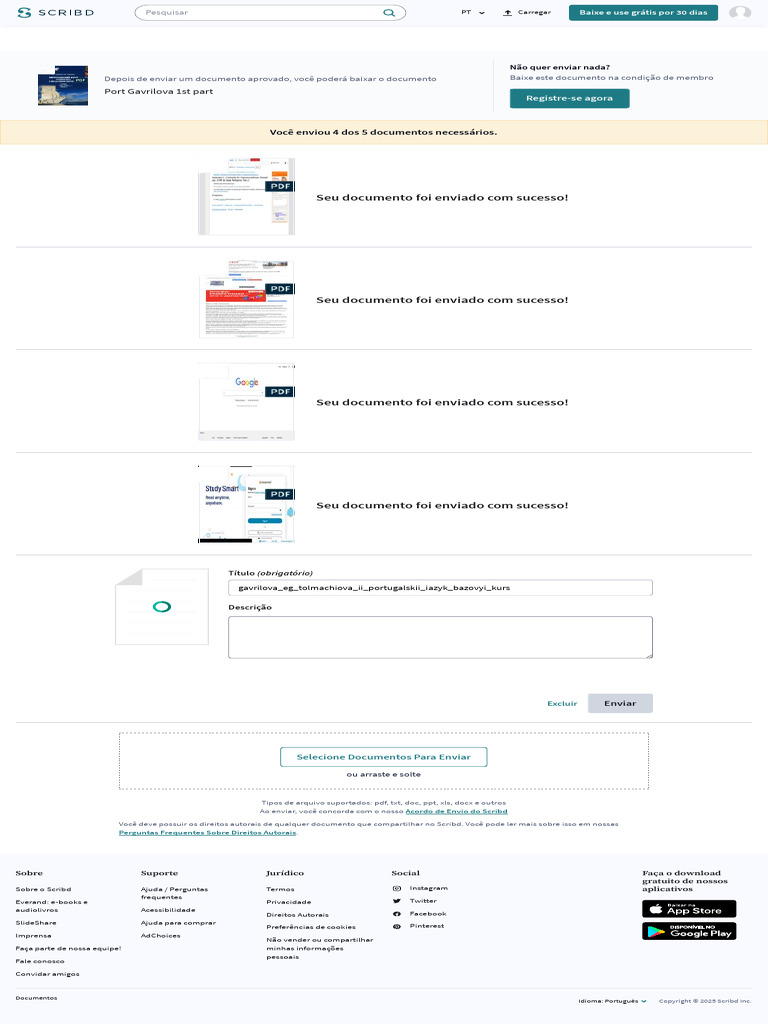Open the Port Gavrilova 1st part thumbnail

(63, 86)
